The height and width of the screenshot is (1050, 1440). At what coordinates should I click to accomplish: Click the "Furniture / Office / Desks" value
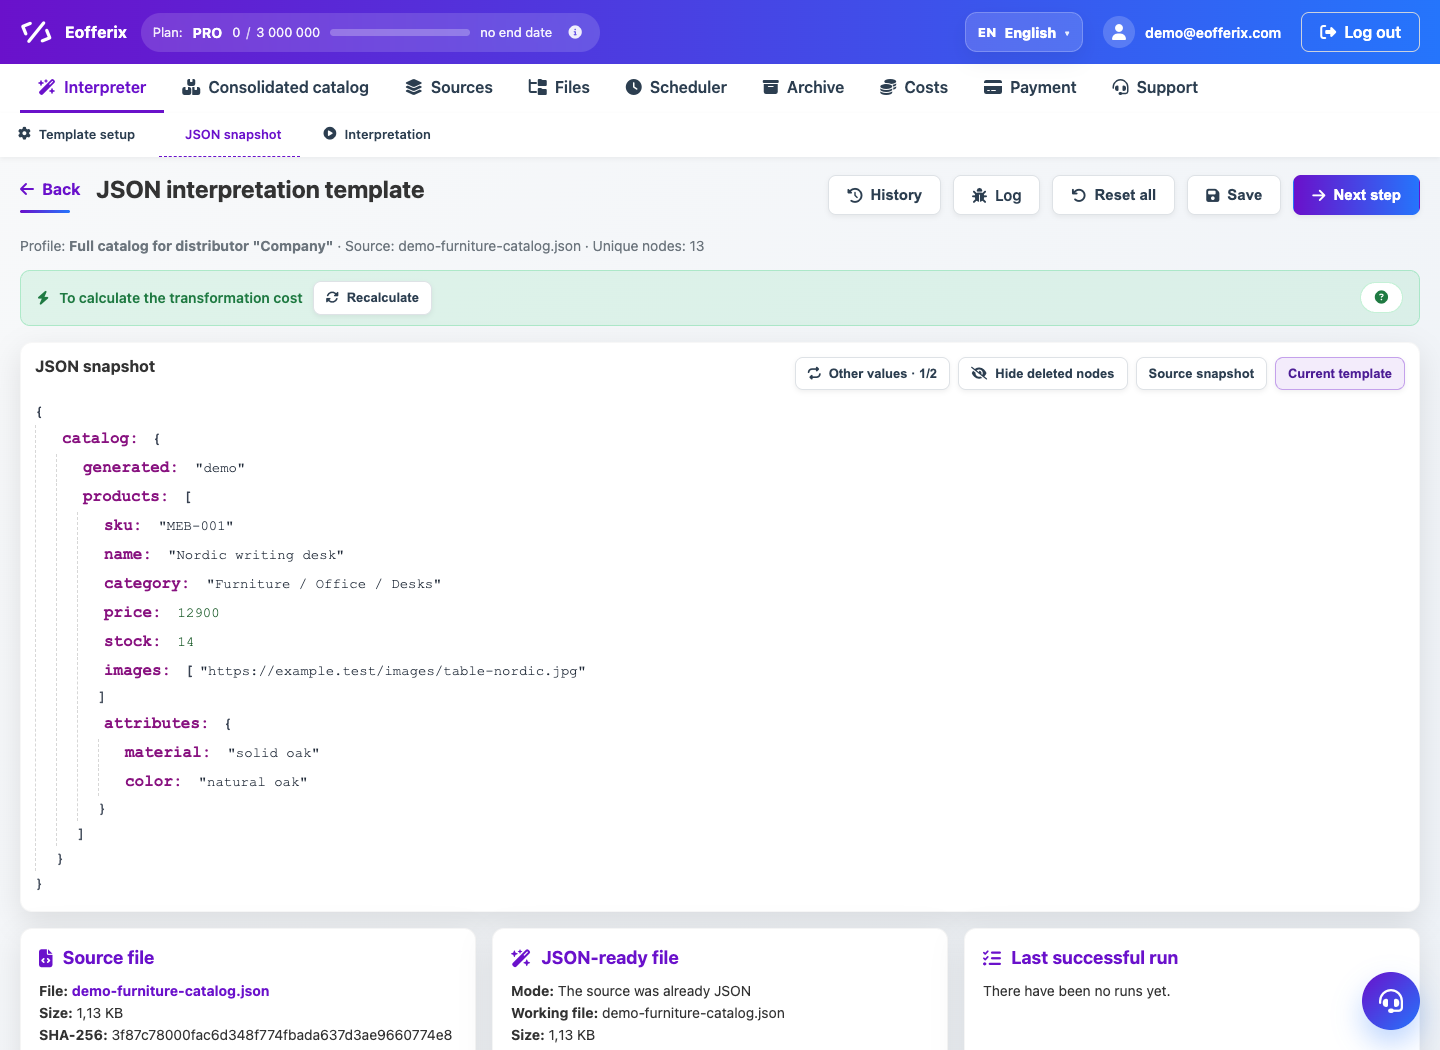[324, 584]
